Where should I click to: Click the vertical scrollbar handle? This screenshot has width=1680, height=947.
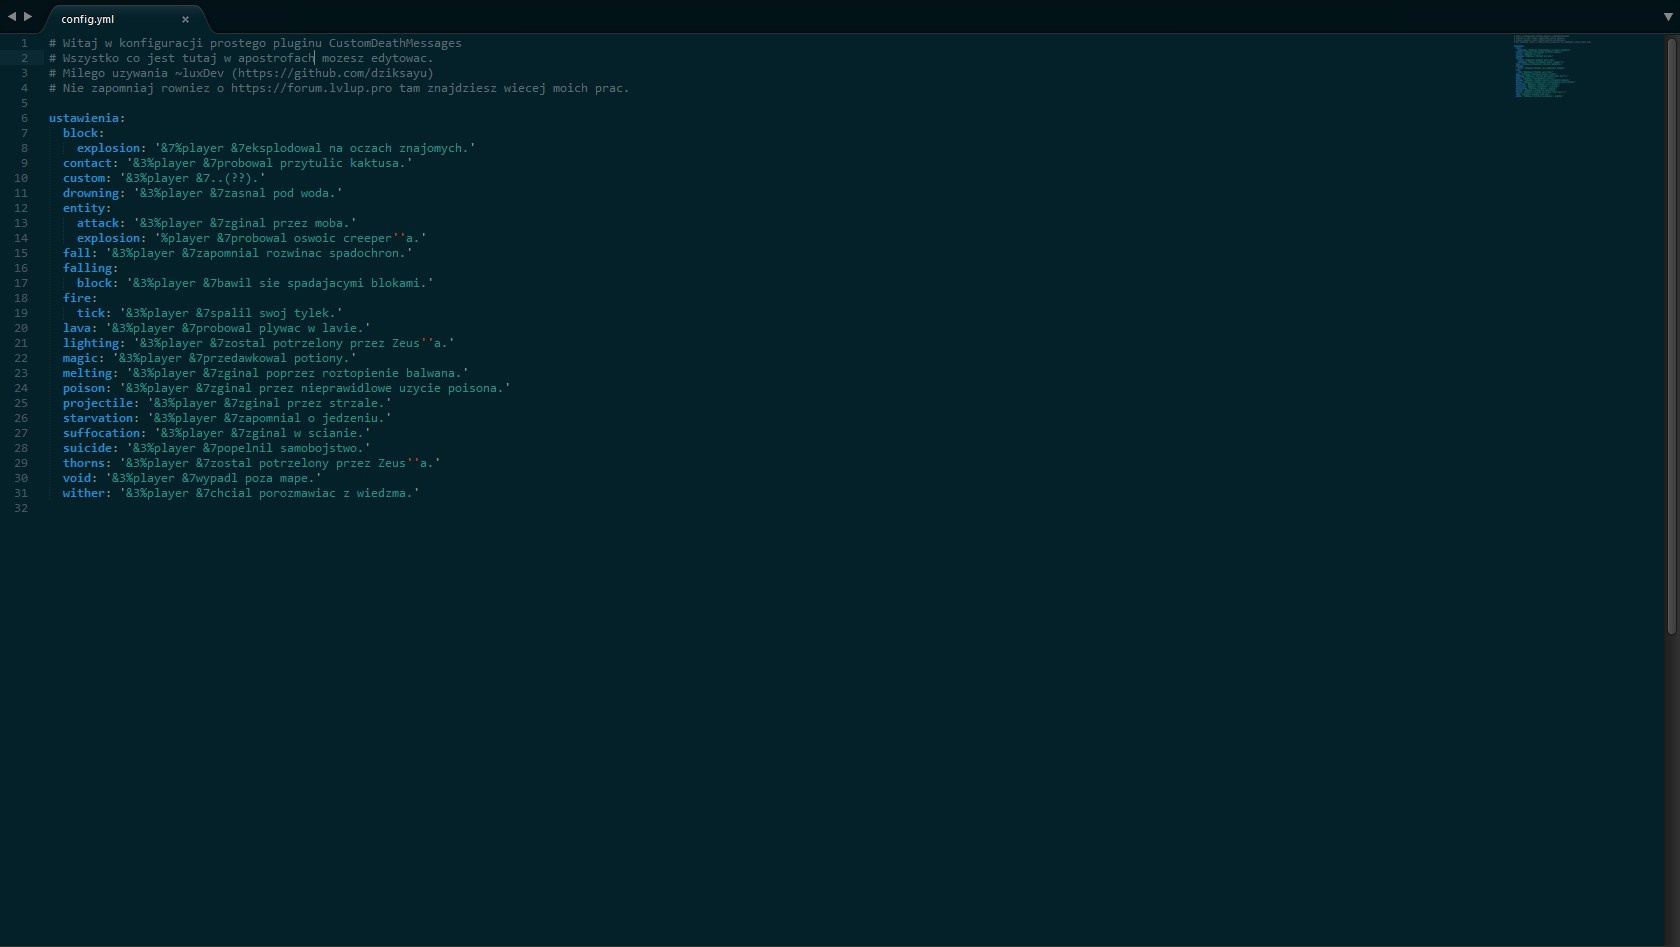pos(1670,335)
